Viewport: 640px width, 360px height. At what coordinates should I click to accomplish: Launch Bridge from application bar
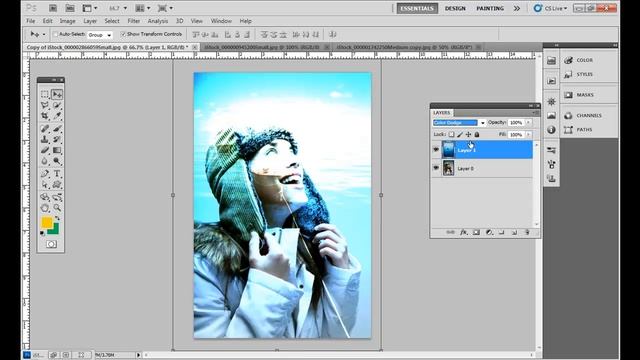pos(53,8)
